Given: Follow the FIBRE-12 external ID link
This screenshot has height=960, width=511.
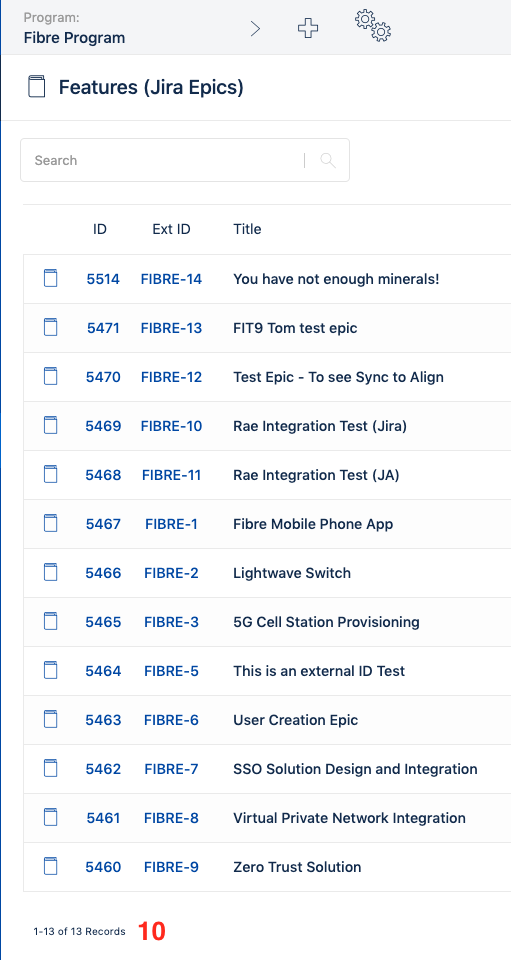Looking at the screenshot, I should (x=171, y=377).
